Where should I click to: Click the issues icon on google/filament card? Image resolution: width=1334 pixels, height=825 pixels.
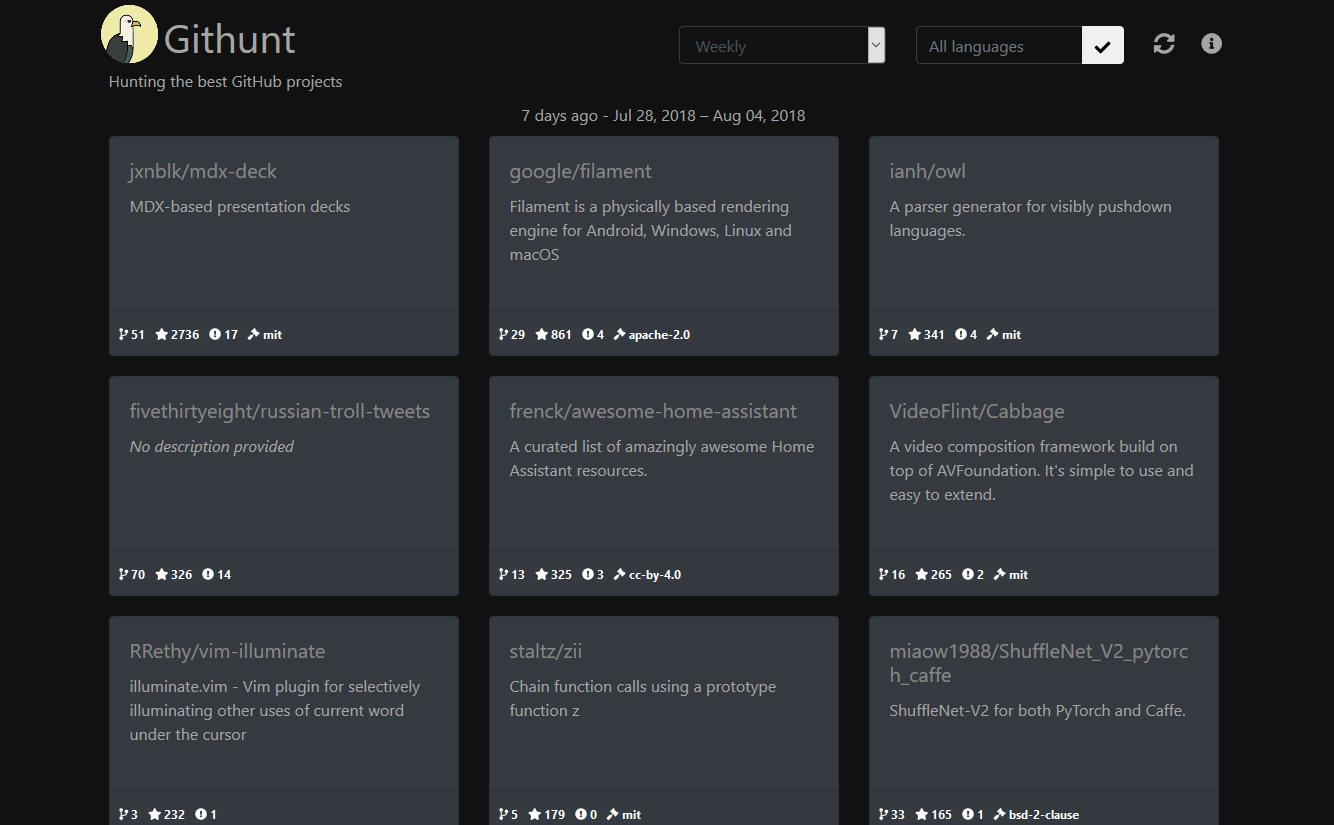(588, 335)
